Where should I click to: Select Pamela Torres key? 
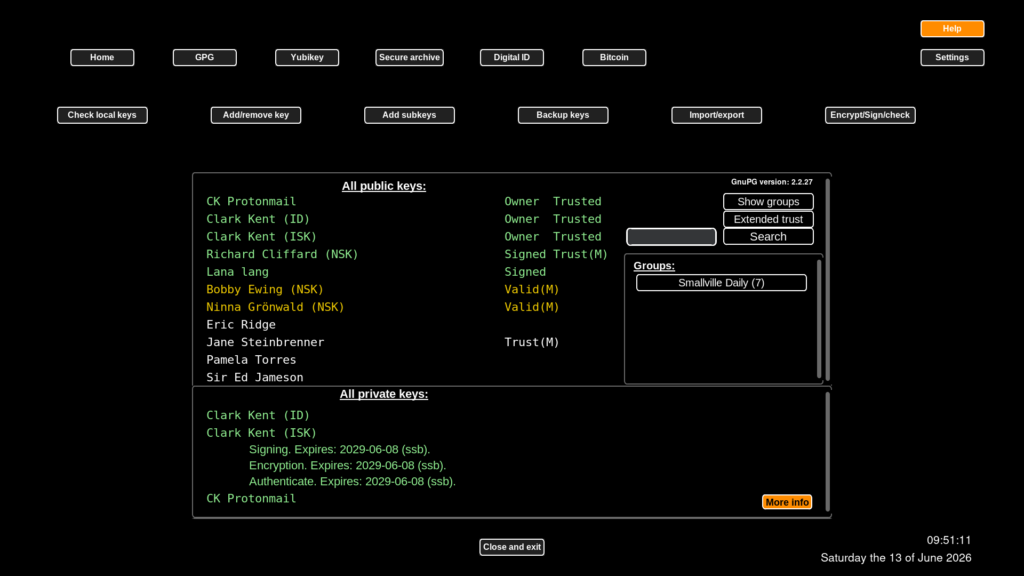[251, 360]
